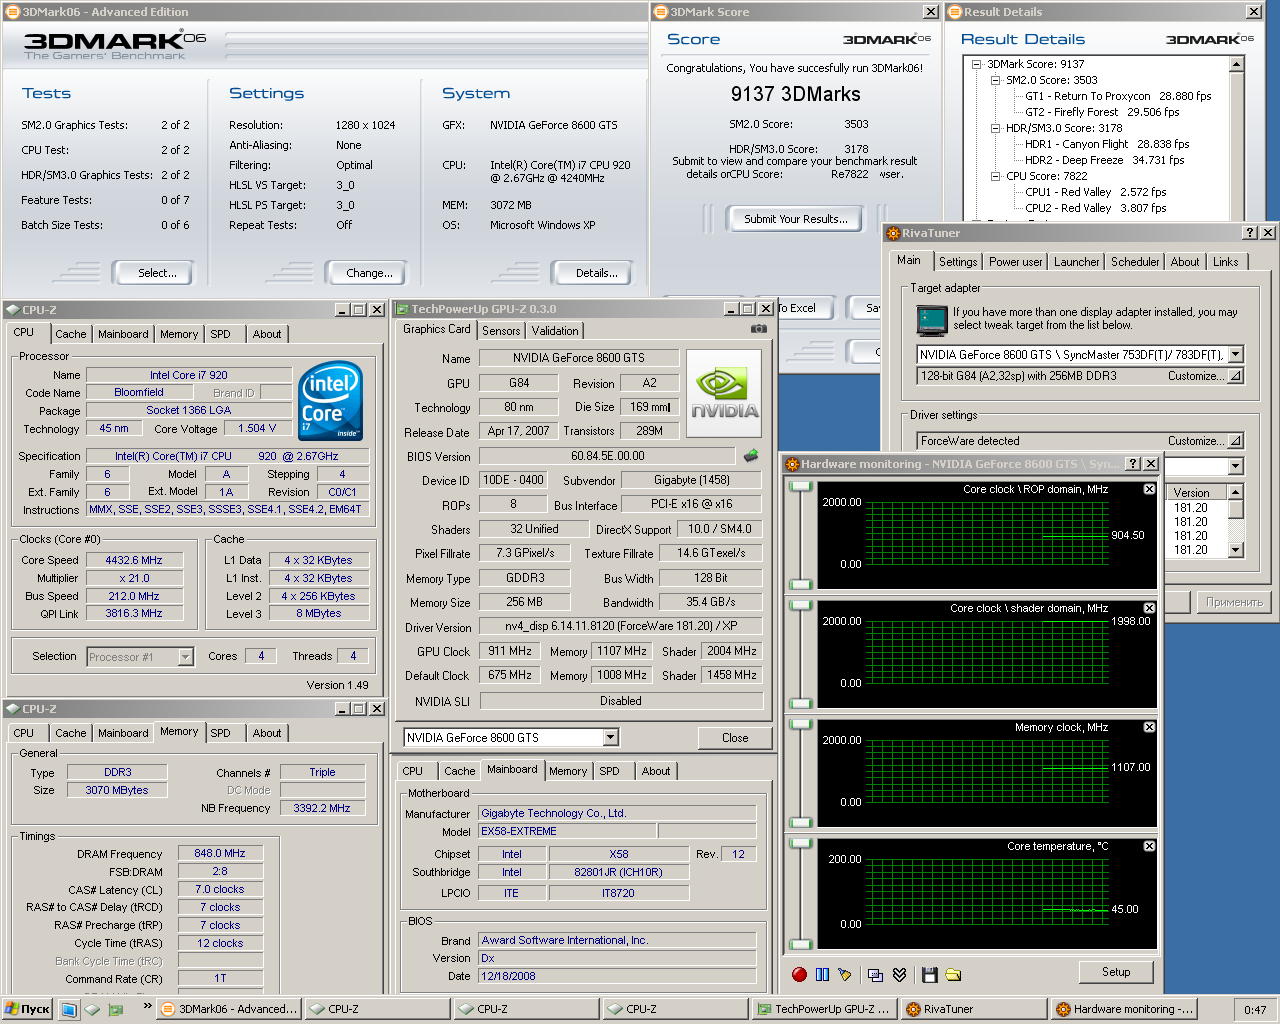Screen dimensions: 1280x1024
Task: Open the Power user tab in RivaTuner
Action: (1015, 262)
